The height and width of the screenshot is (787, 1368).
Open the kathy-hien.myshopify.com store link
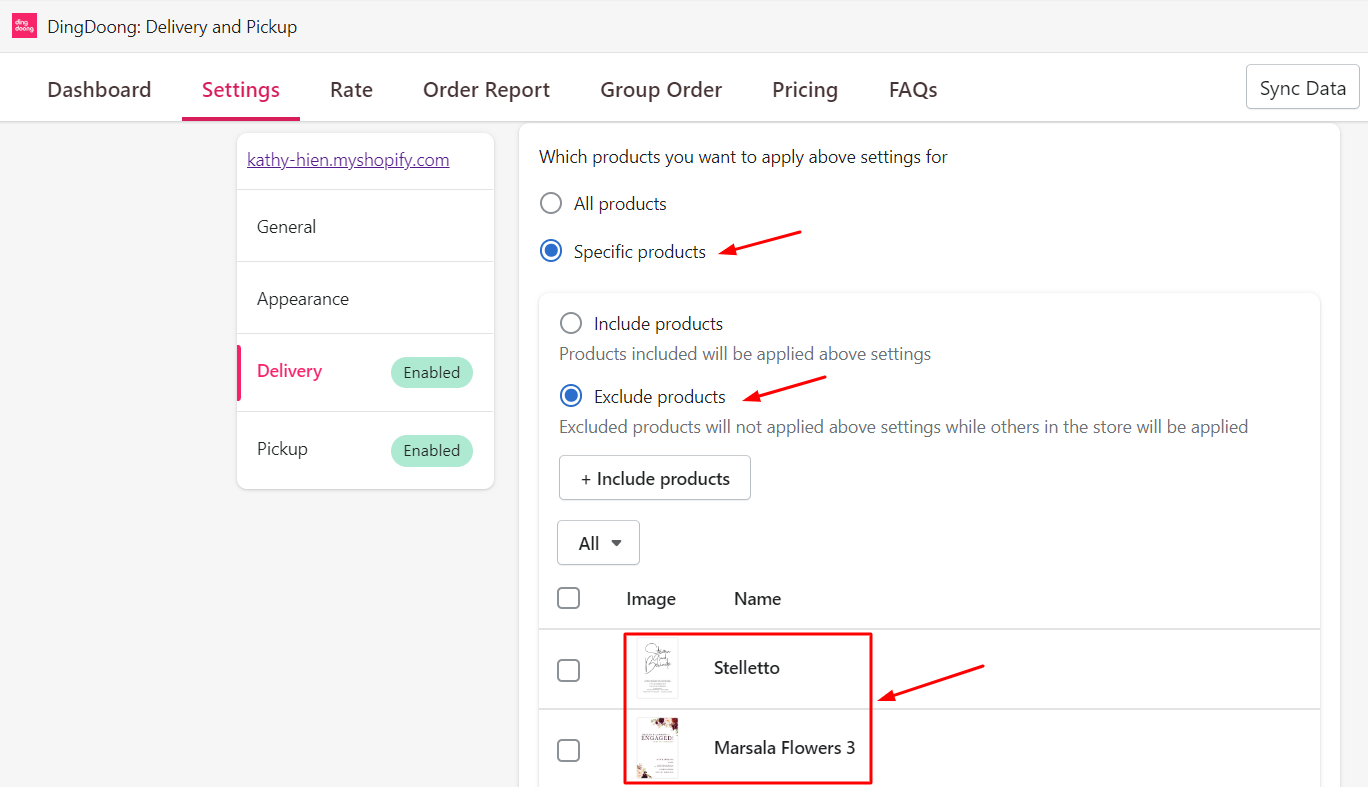pyautogui.click(x=348, y=160)
